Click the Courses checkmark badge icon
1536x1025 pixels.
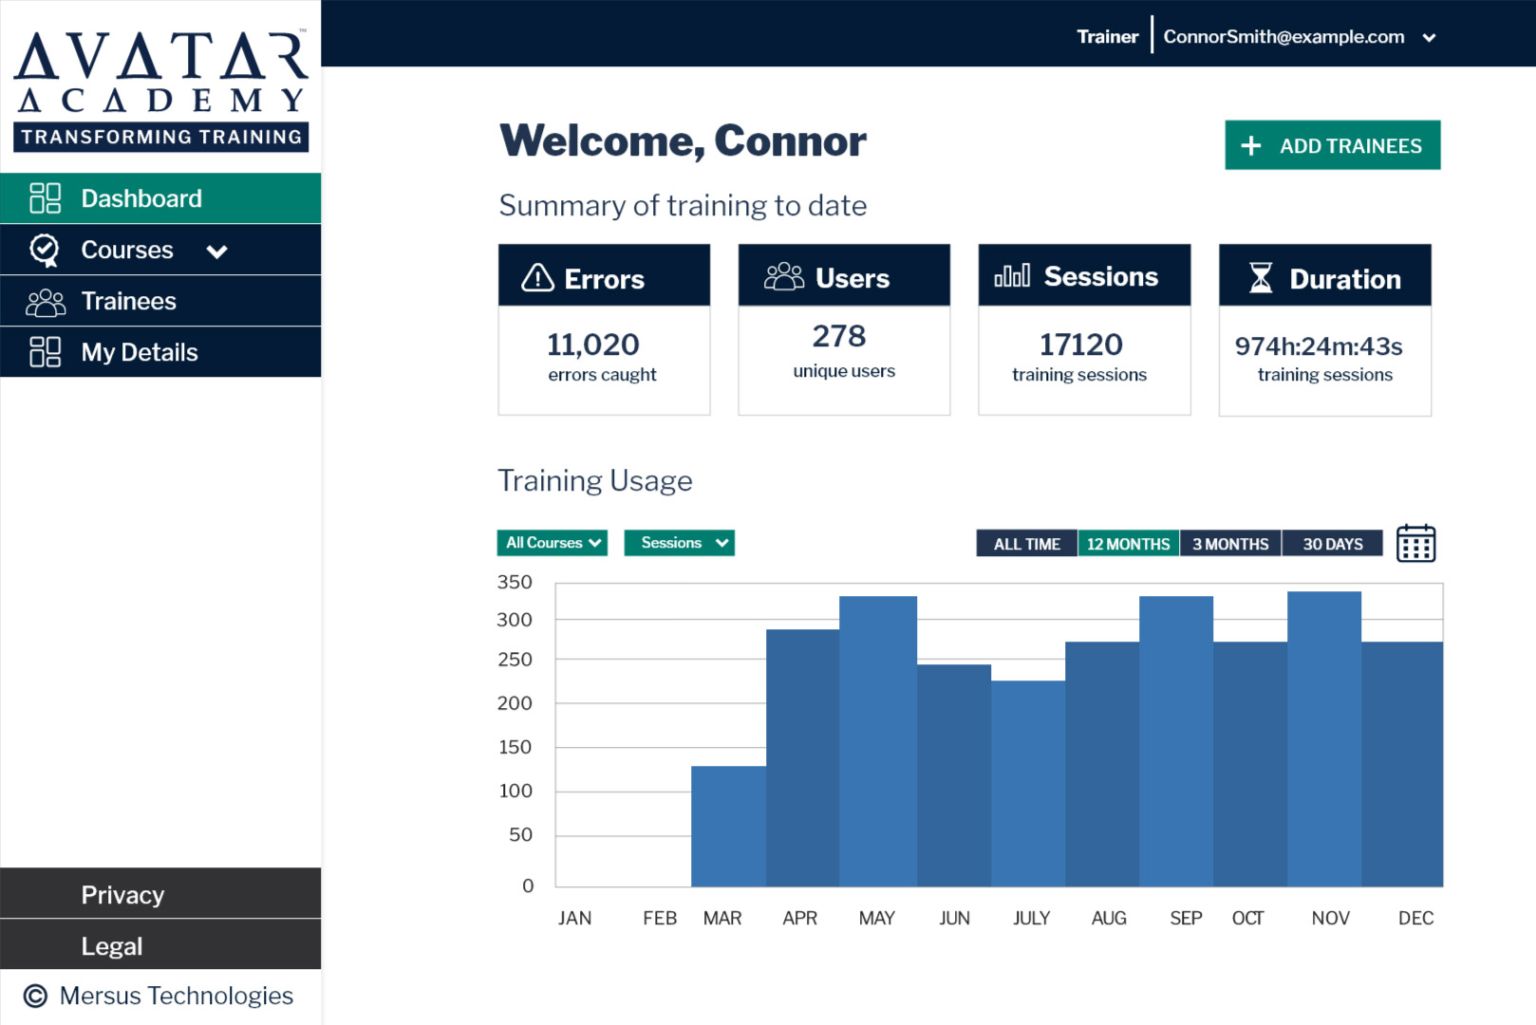click(45, 250)
